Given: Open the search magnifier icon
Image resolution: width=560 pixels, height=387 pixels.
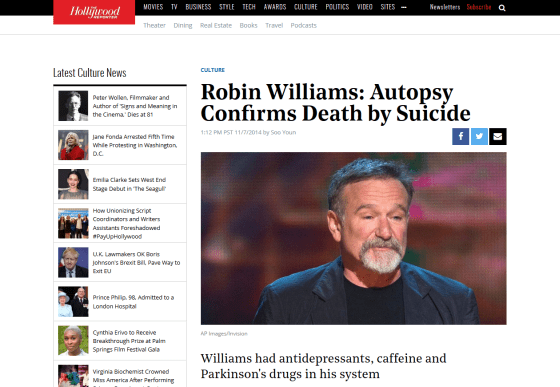Looking at the screenshot, I should pos(502,8).
